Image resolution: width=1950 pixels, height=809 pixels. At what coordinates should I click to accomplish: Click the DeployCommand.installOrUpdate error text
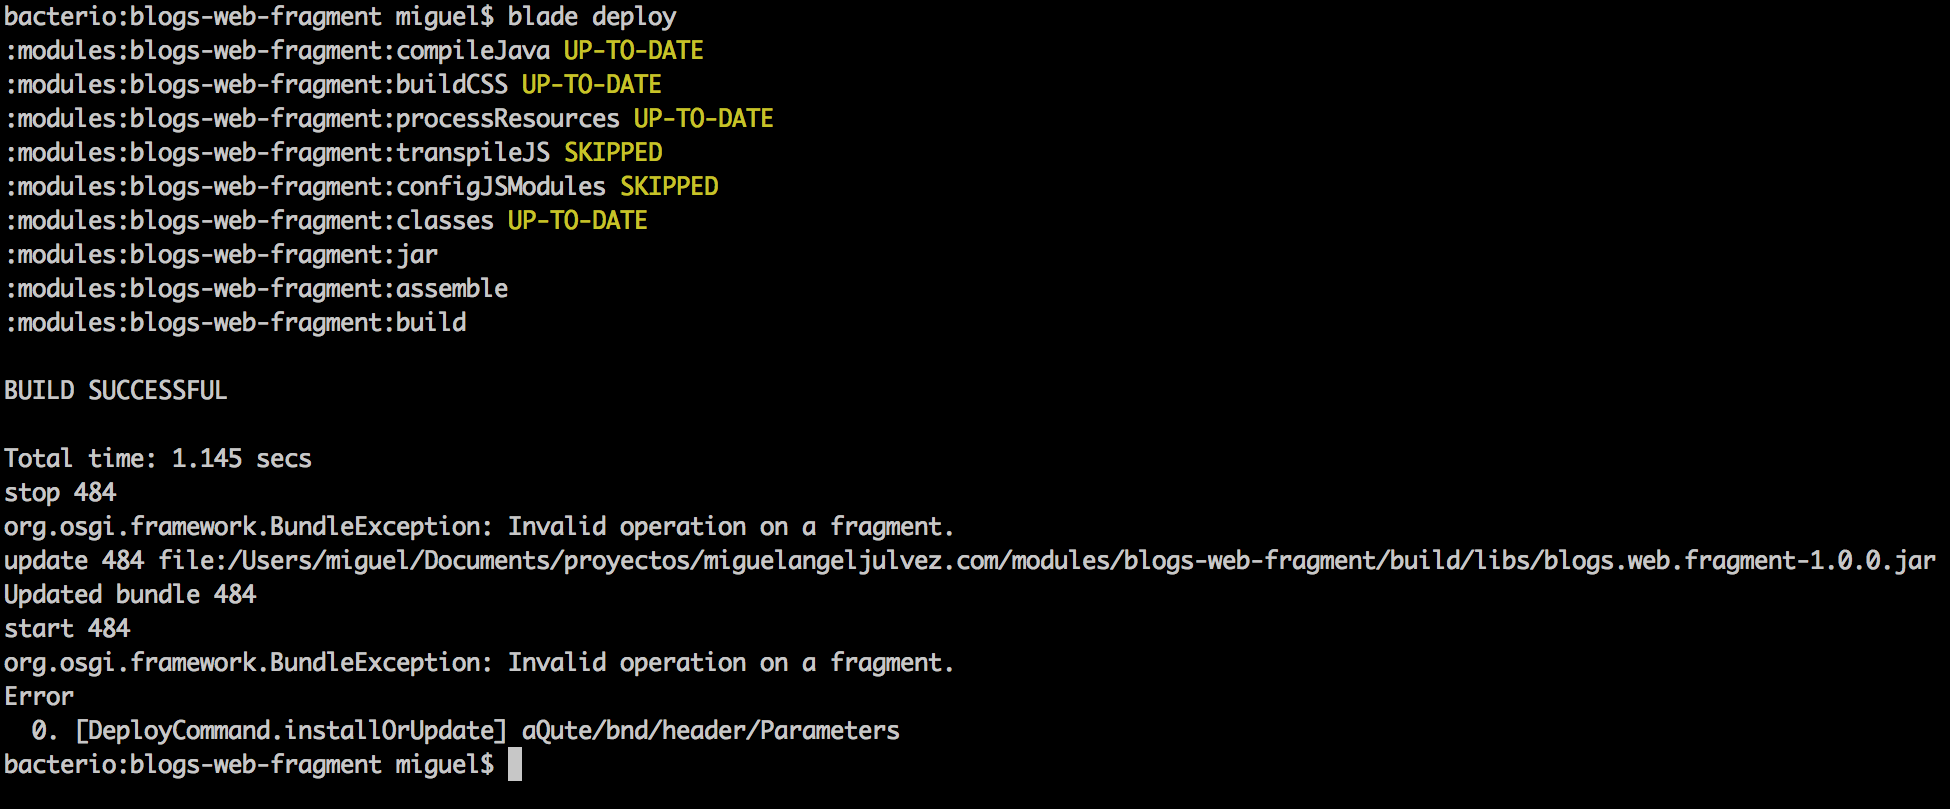292,731
